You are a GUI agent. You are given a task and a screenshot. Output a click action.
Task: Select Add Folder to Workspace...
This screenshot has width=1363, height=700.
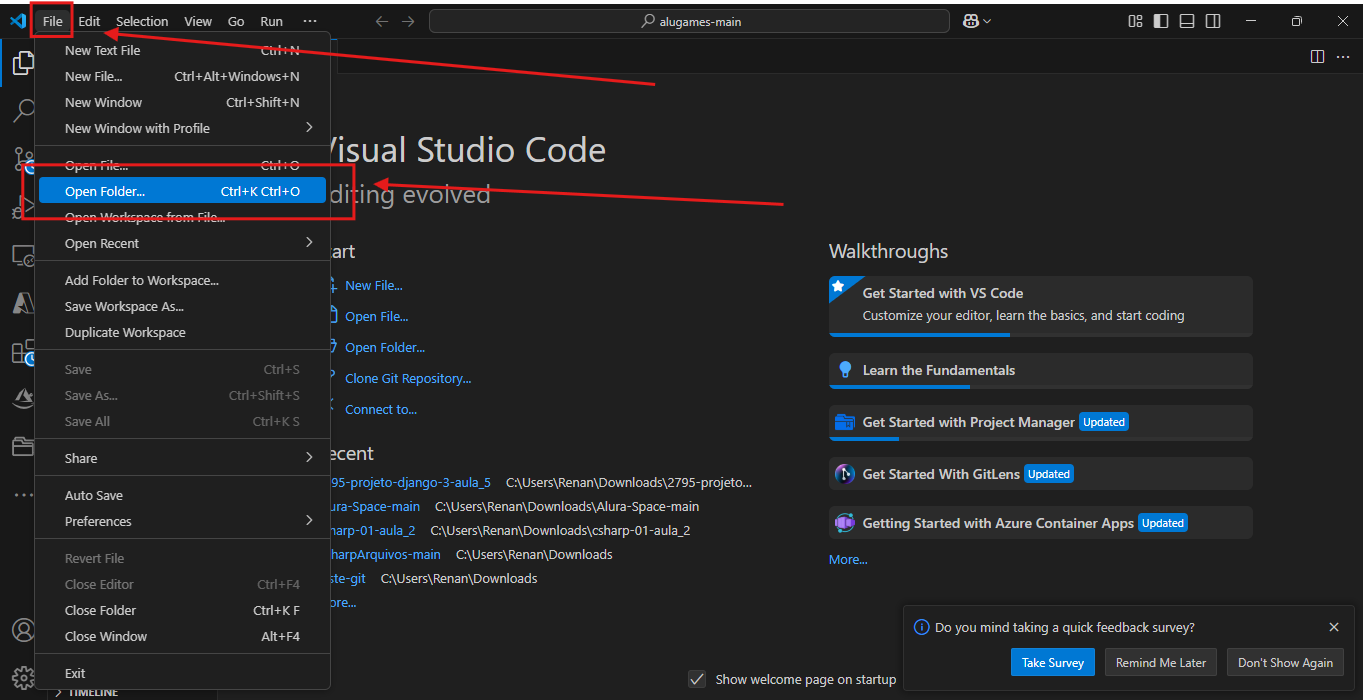[182, 280]
